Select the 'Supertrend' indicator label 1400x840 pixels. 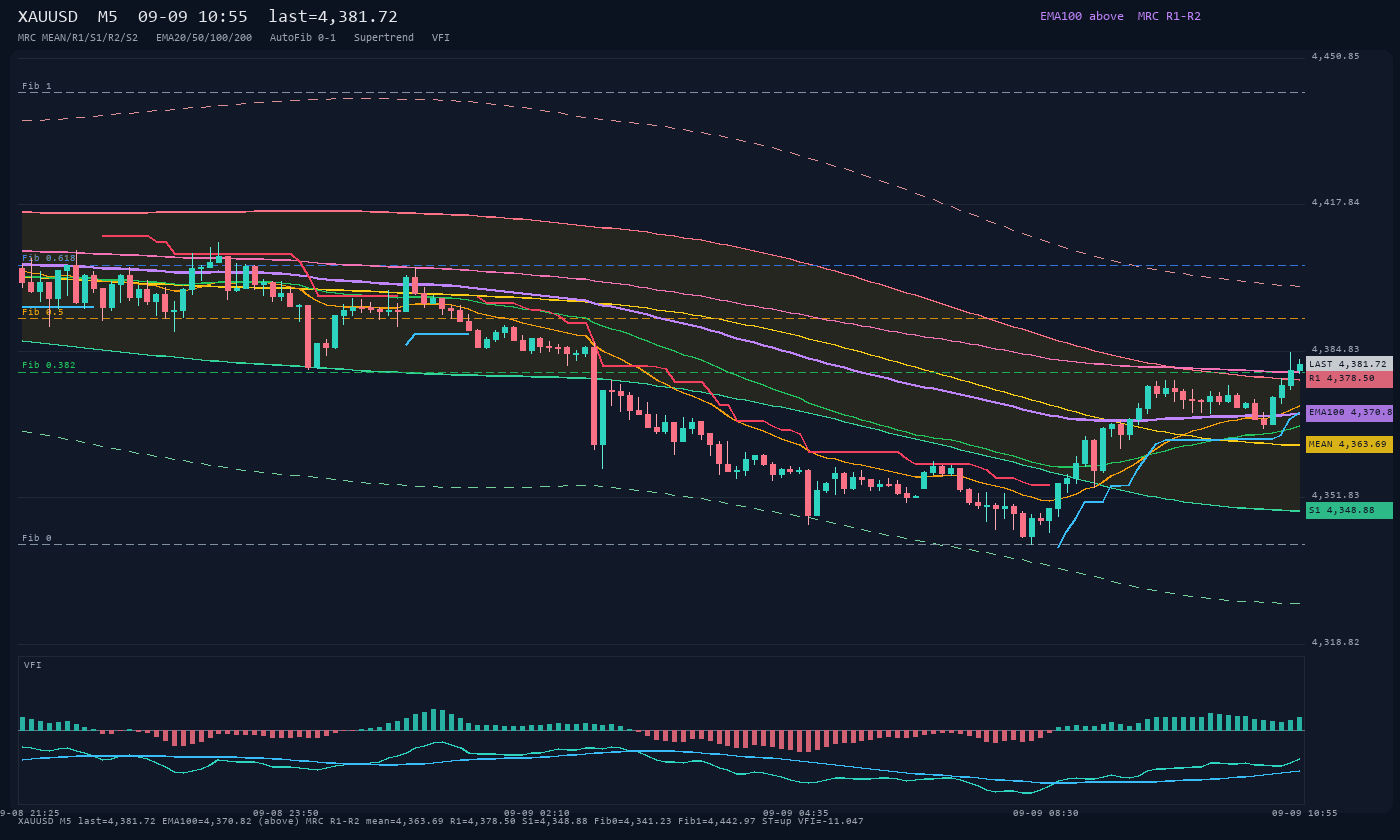[384, 38]
